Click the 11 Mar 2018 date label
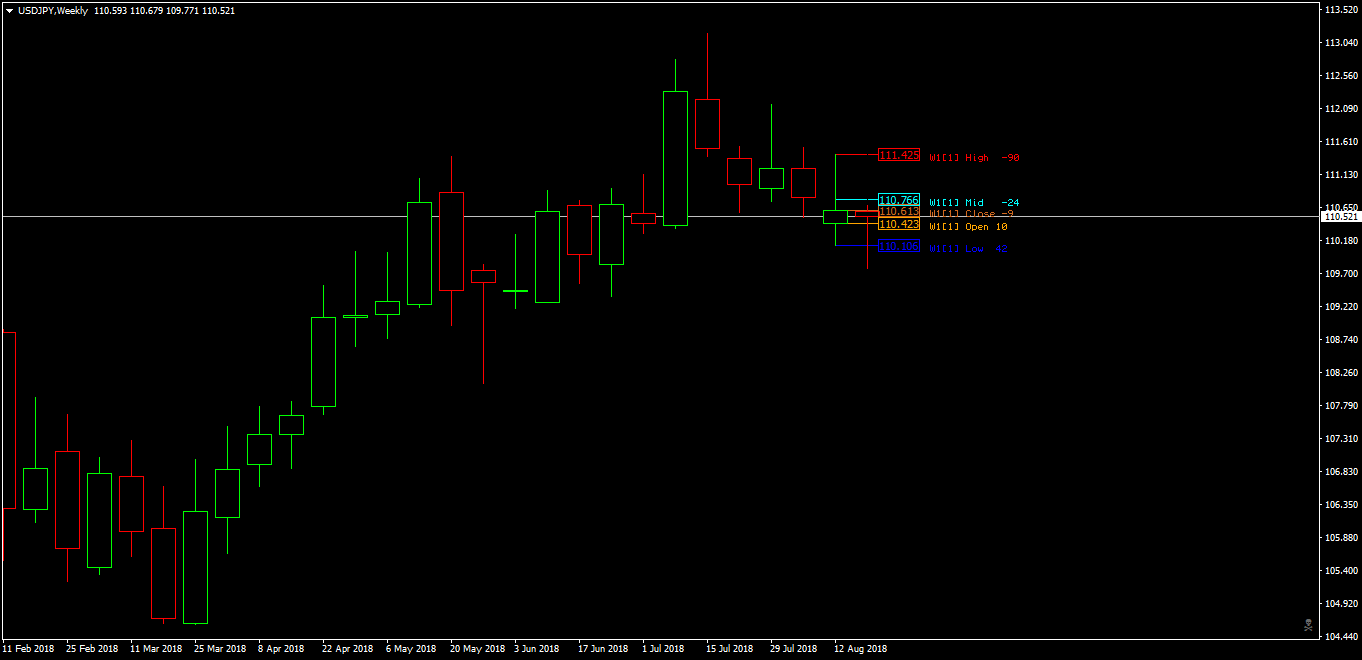 pos(156,649)
